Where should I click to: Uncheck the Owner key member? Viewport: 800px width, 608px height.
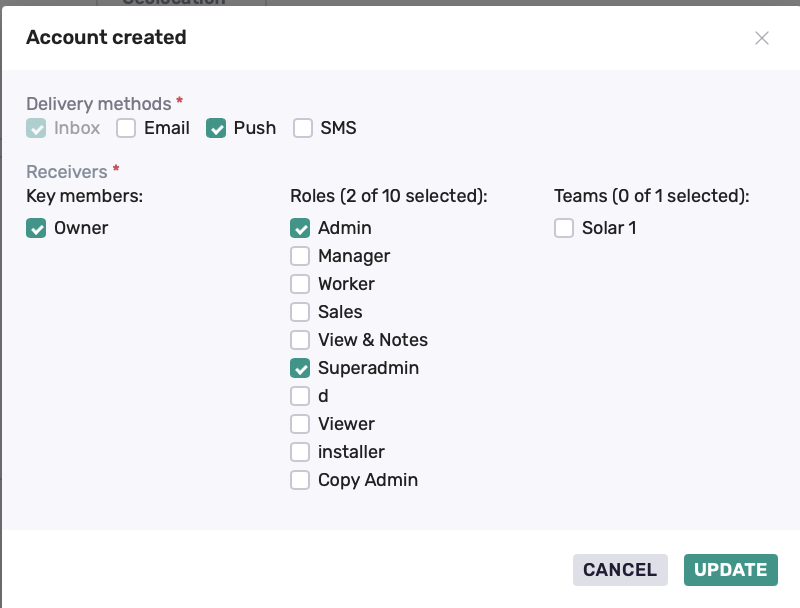pyautogui.click(x=36, y=228)
